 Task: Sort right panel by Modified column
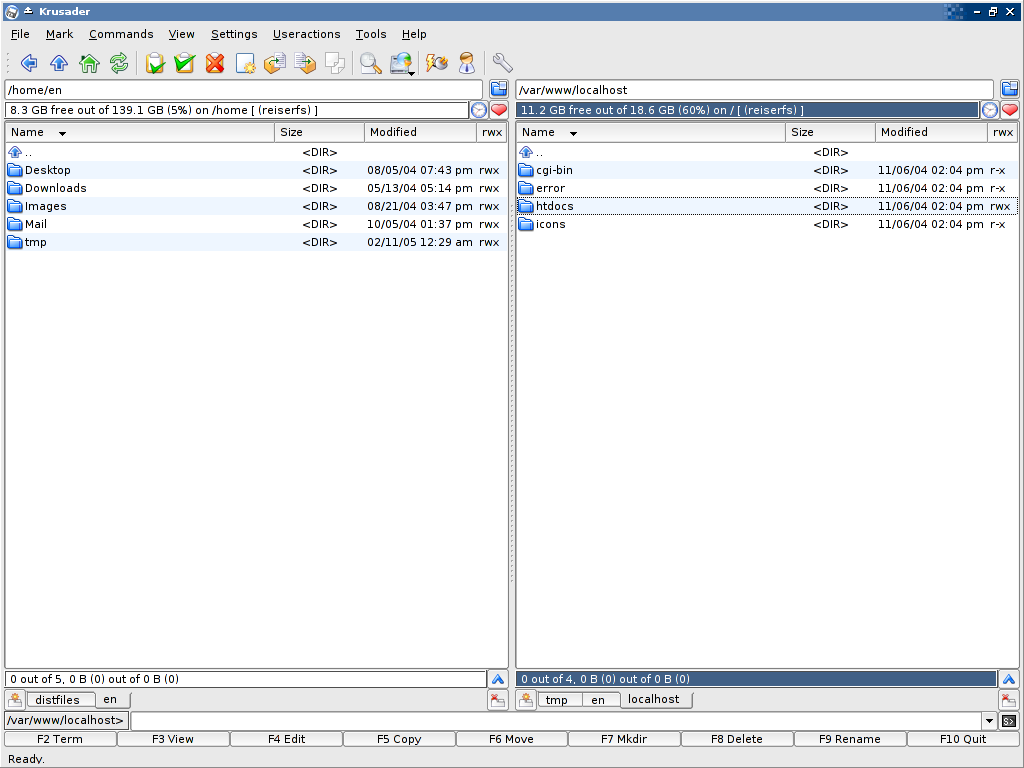(x=931, y=133)
